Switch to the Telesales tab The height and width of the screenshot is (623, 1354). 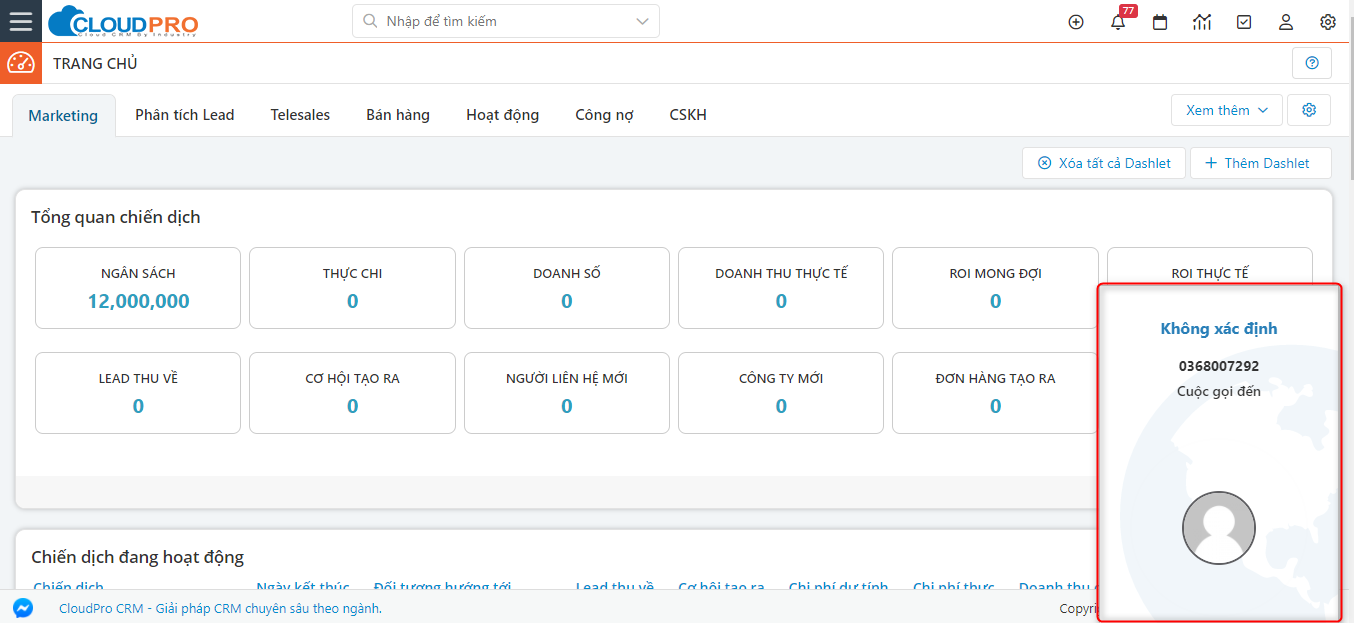(x=300, y=115)
